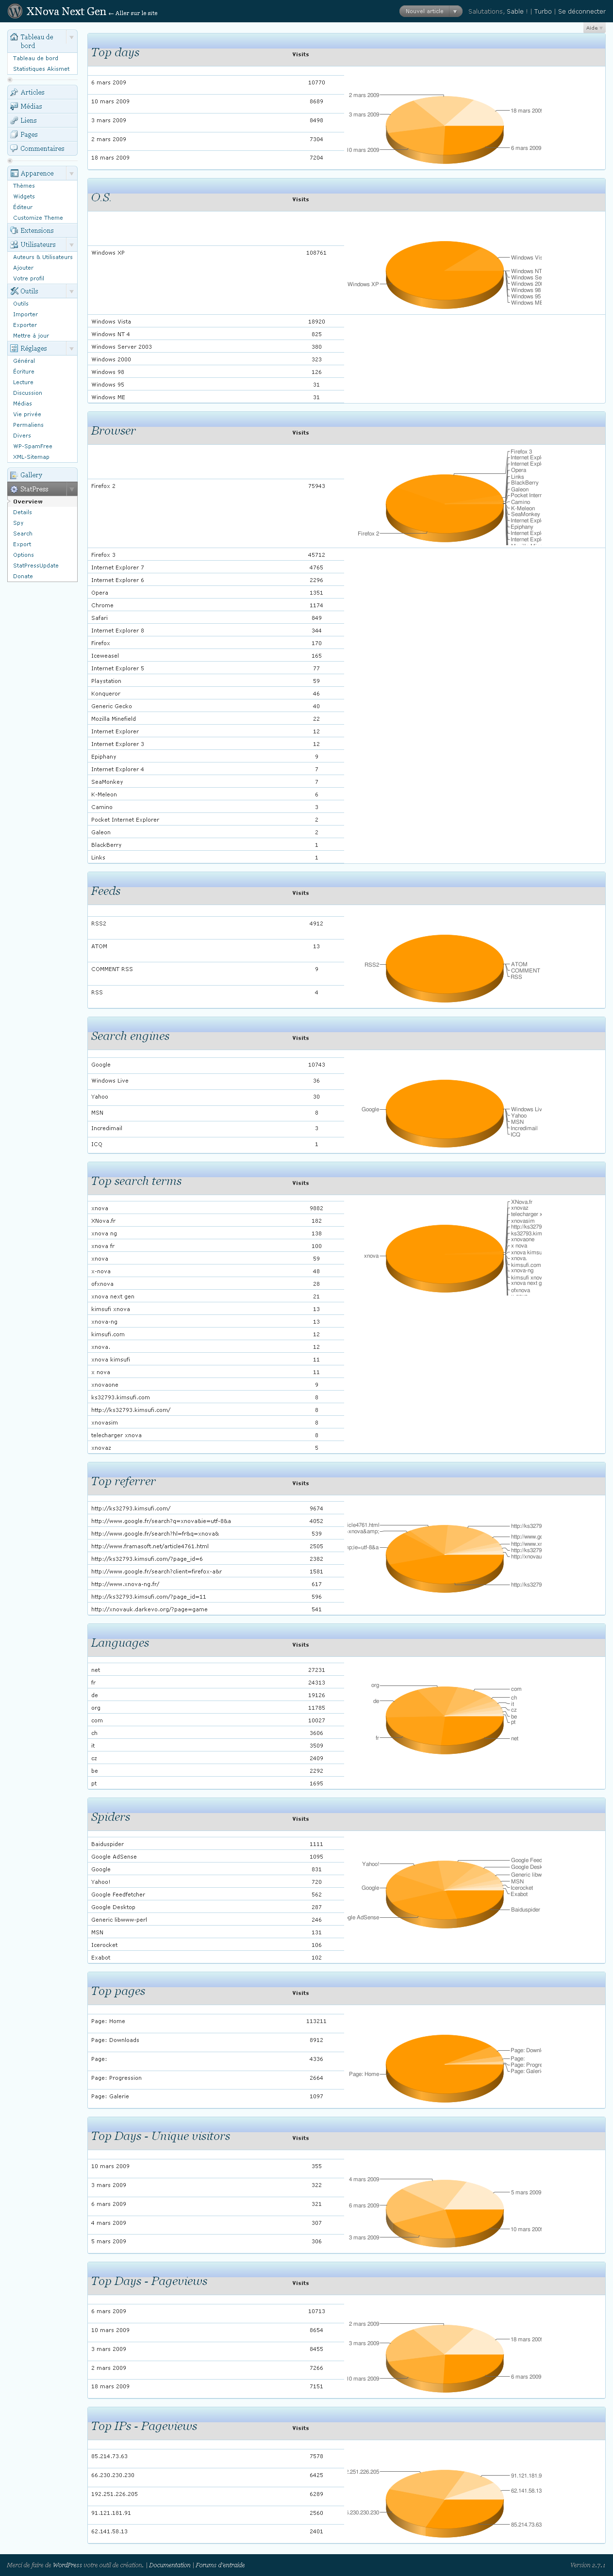Click the house icon beside Tableau de bord

14,37
